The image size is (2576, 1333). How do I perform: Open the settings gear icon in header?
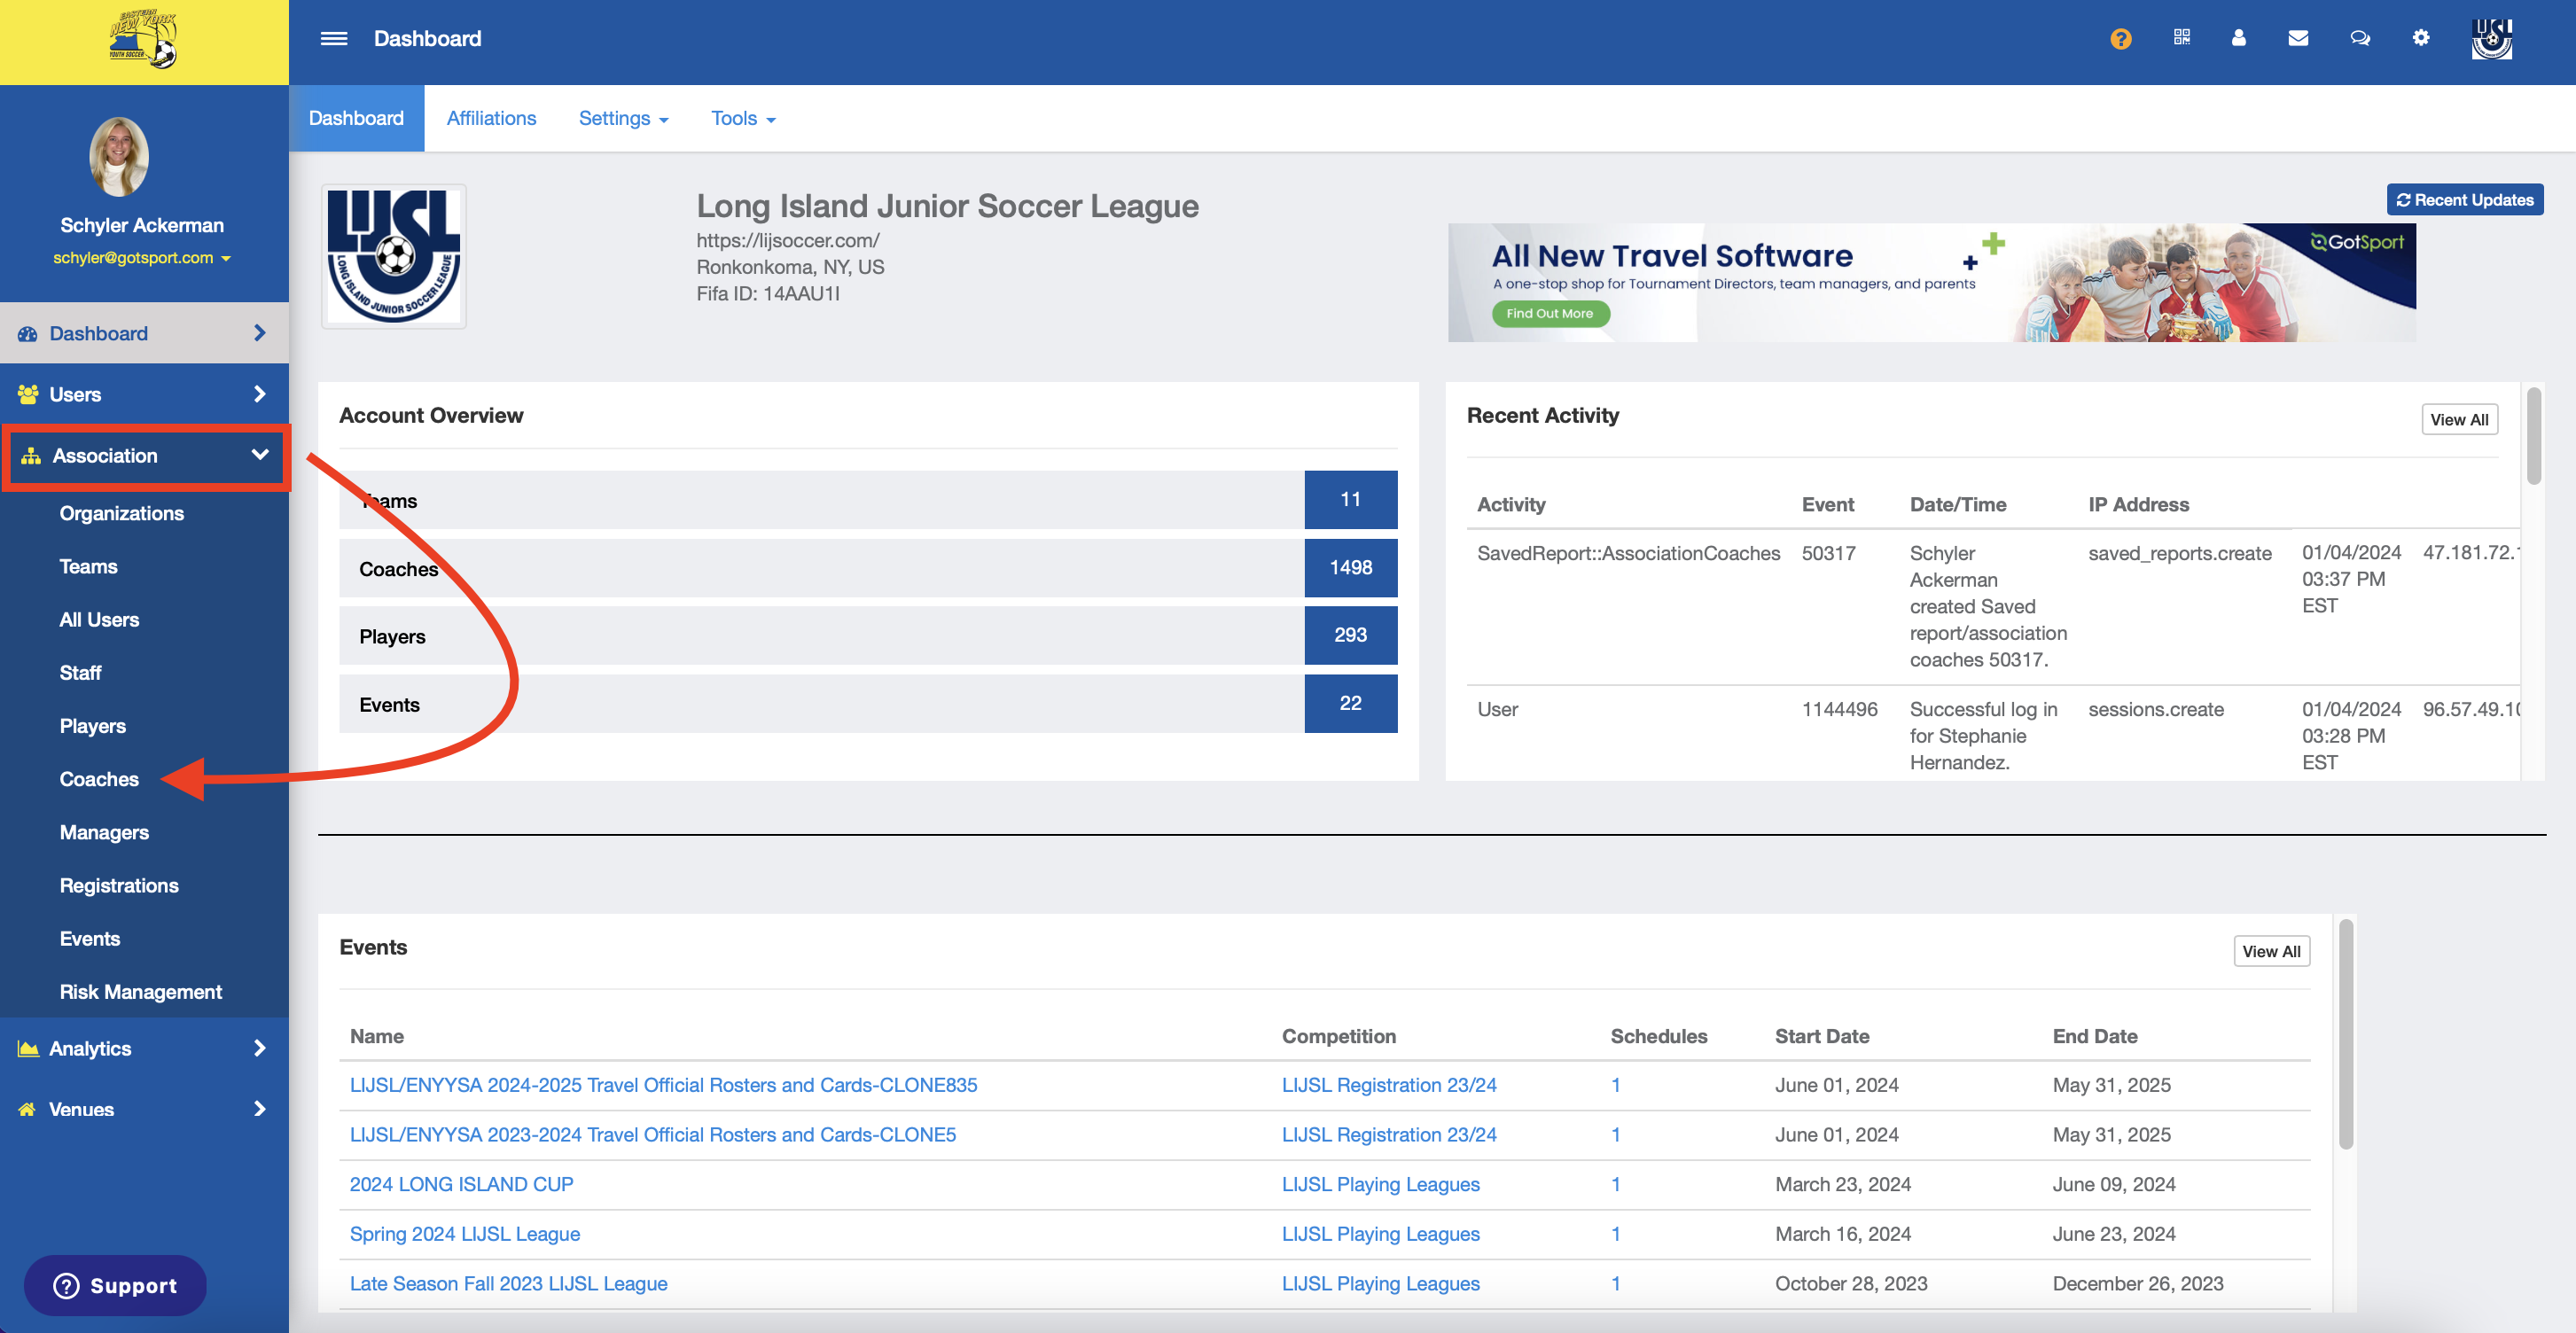click(x=2420, y=37)
